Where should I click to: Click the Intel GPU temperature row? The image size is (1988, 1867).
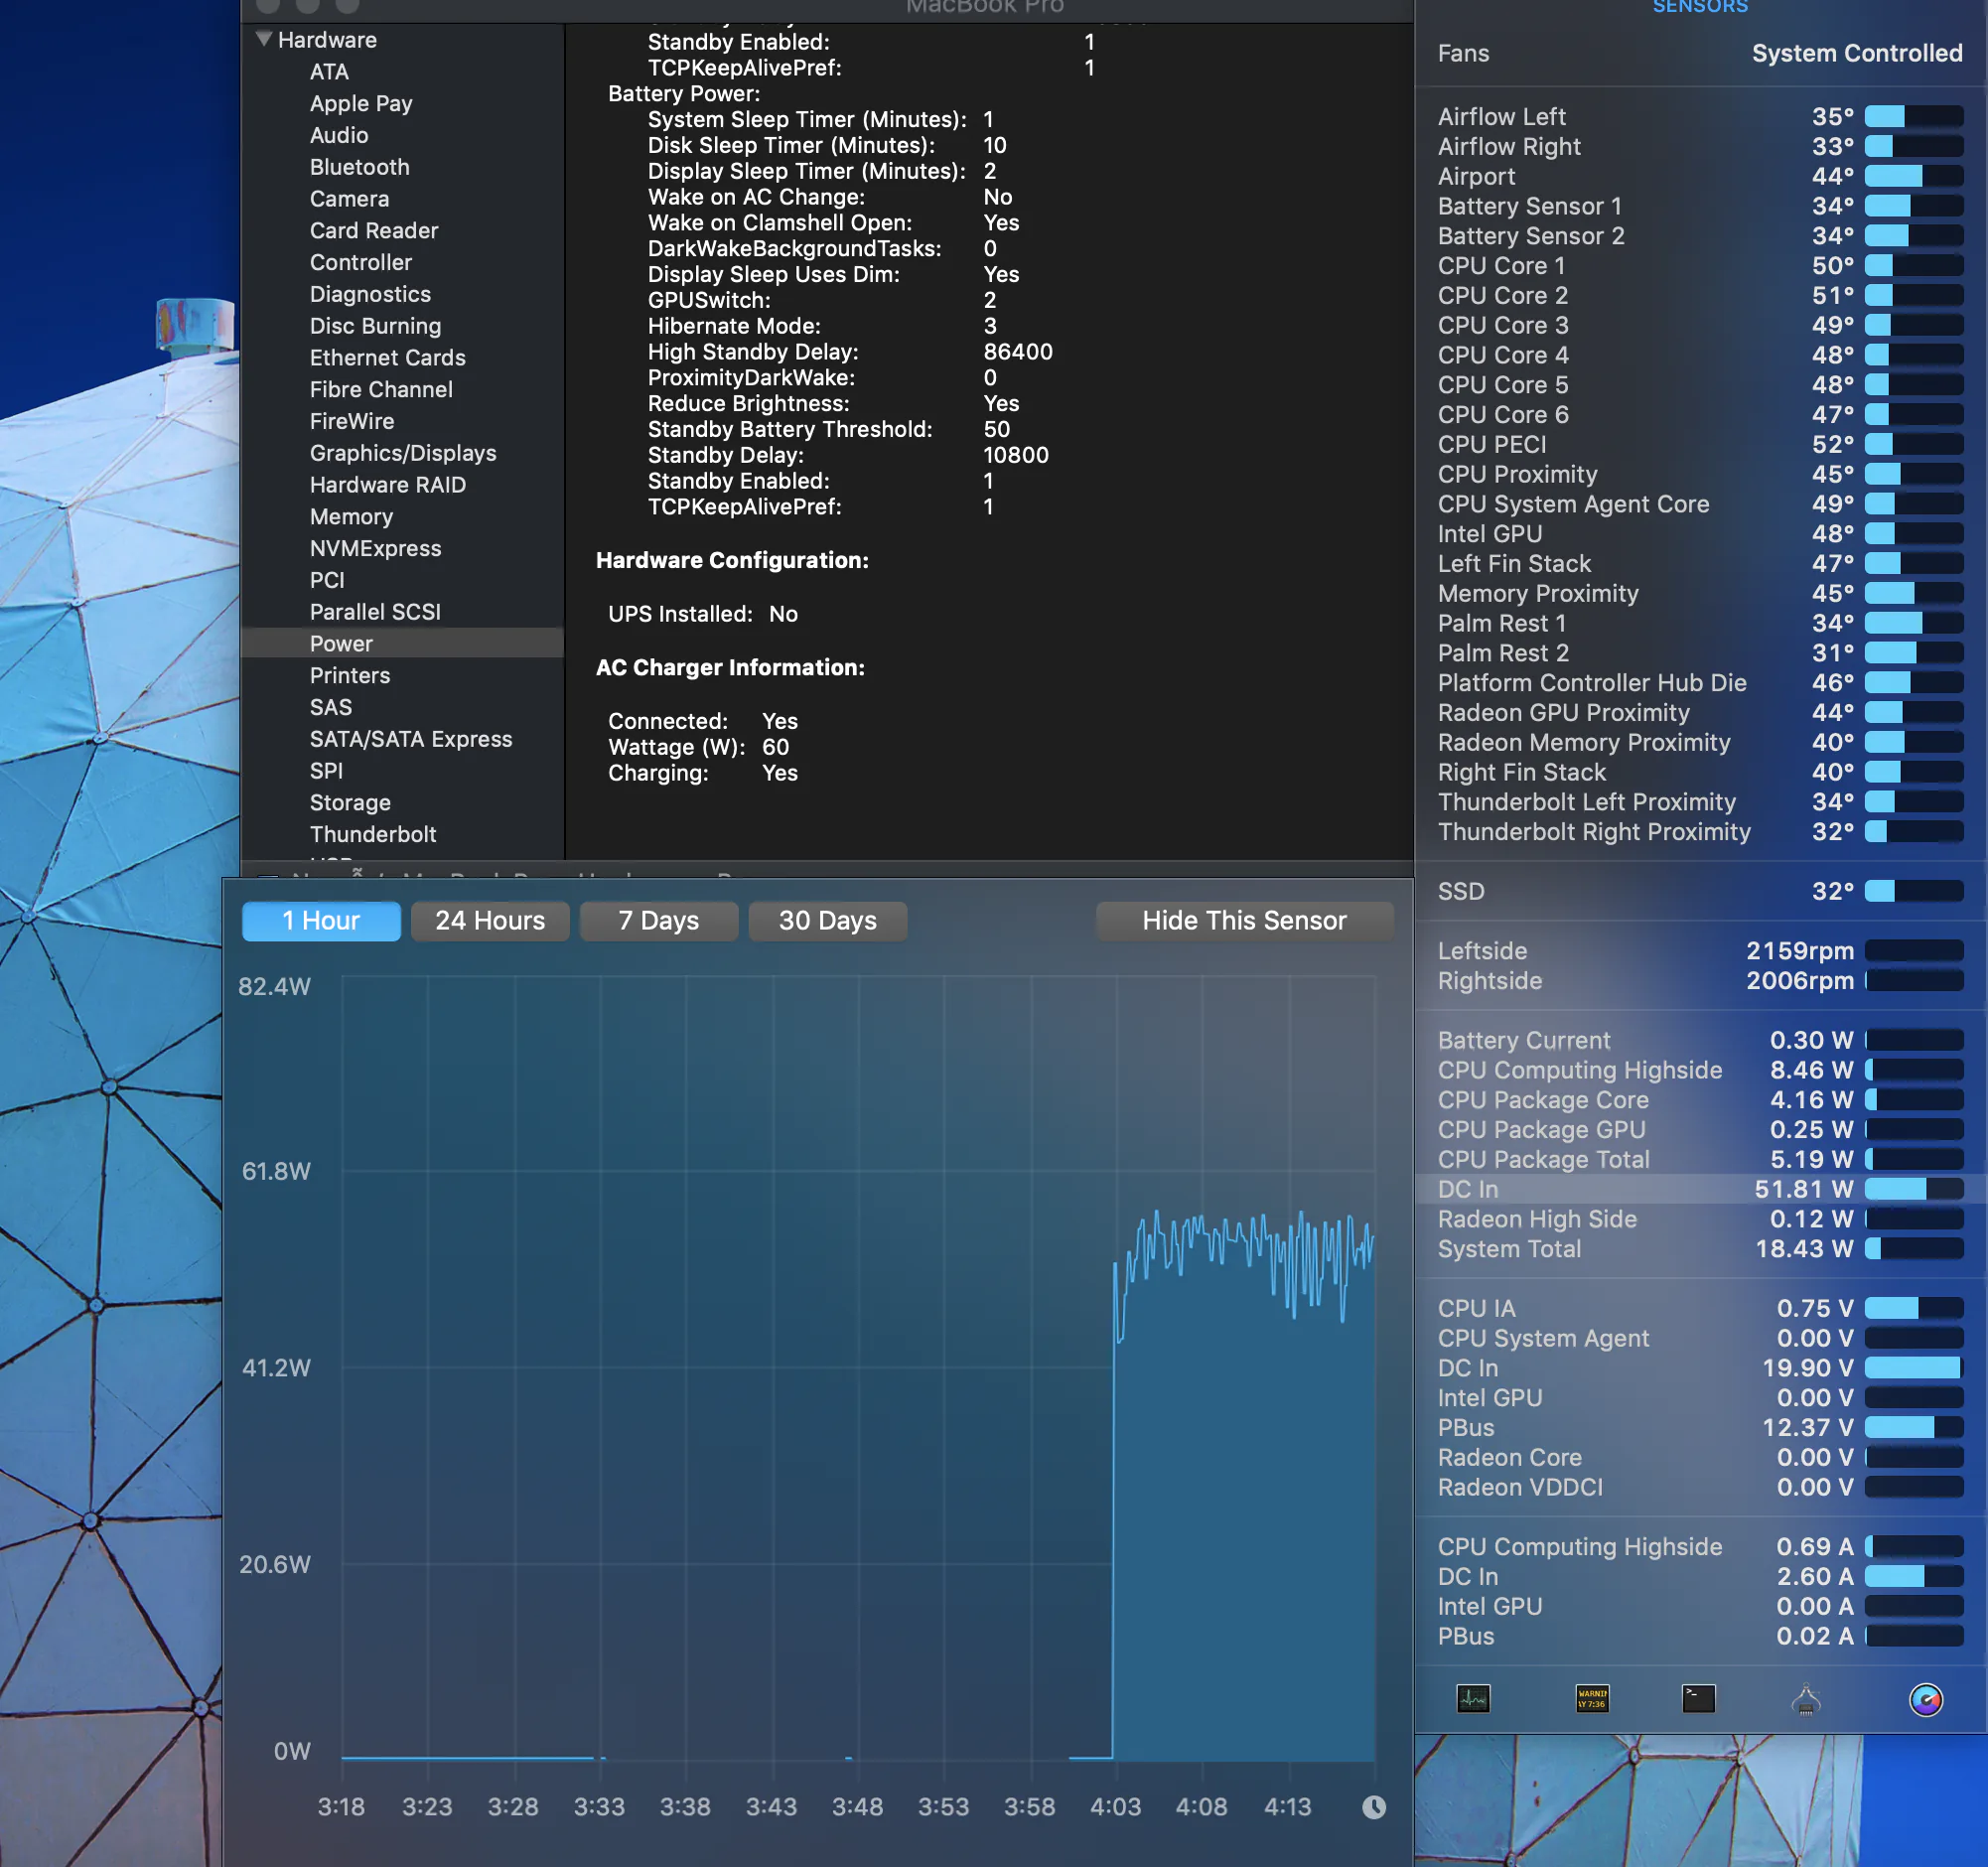(1700, 534)
